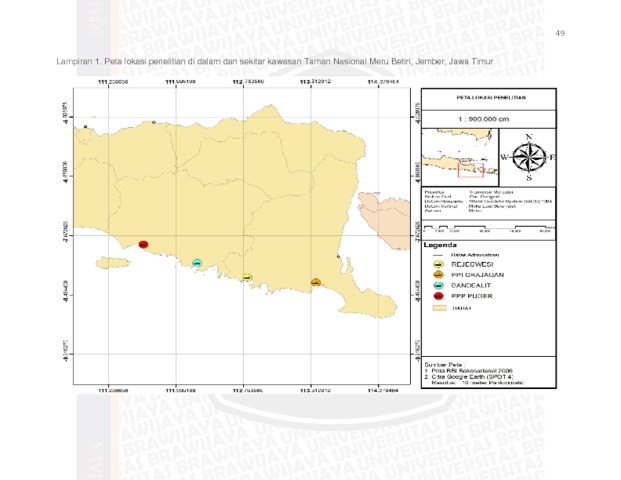
Task: Click the 'PETA LOKASI PENELITIAN' map title
Action: [491, 97]
